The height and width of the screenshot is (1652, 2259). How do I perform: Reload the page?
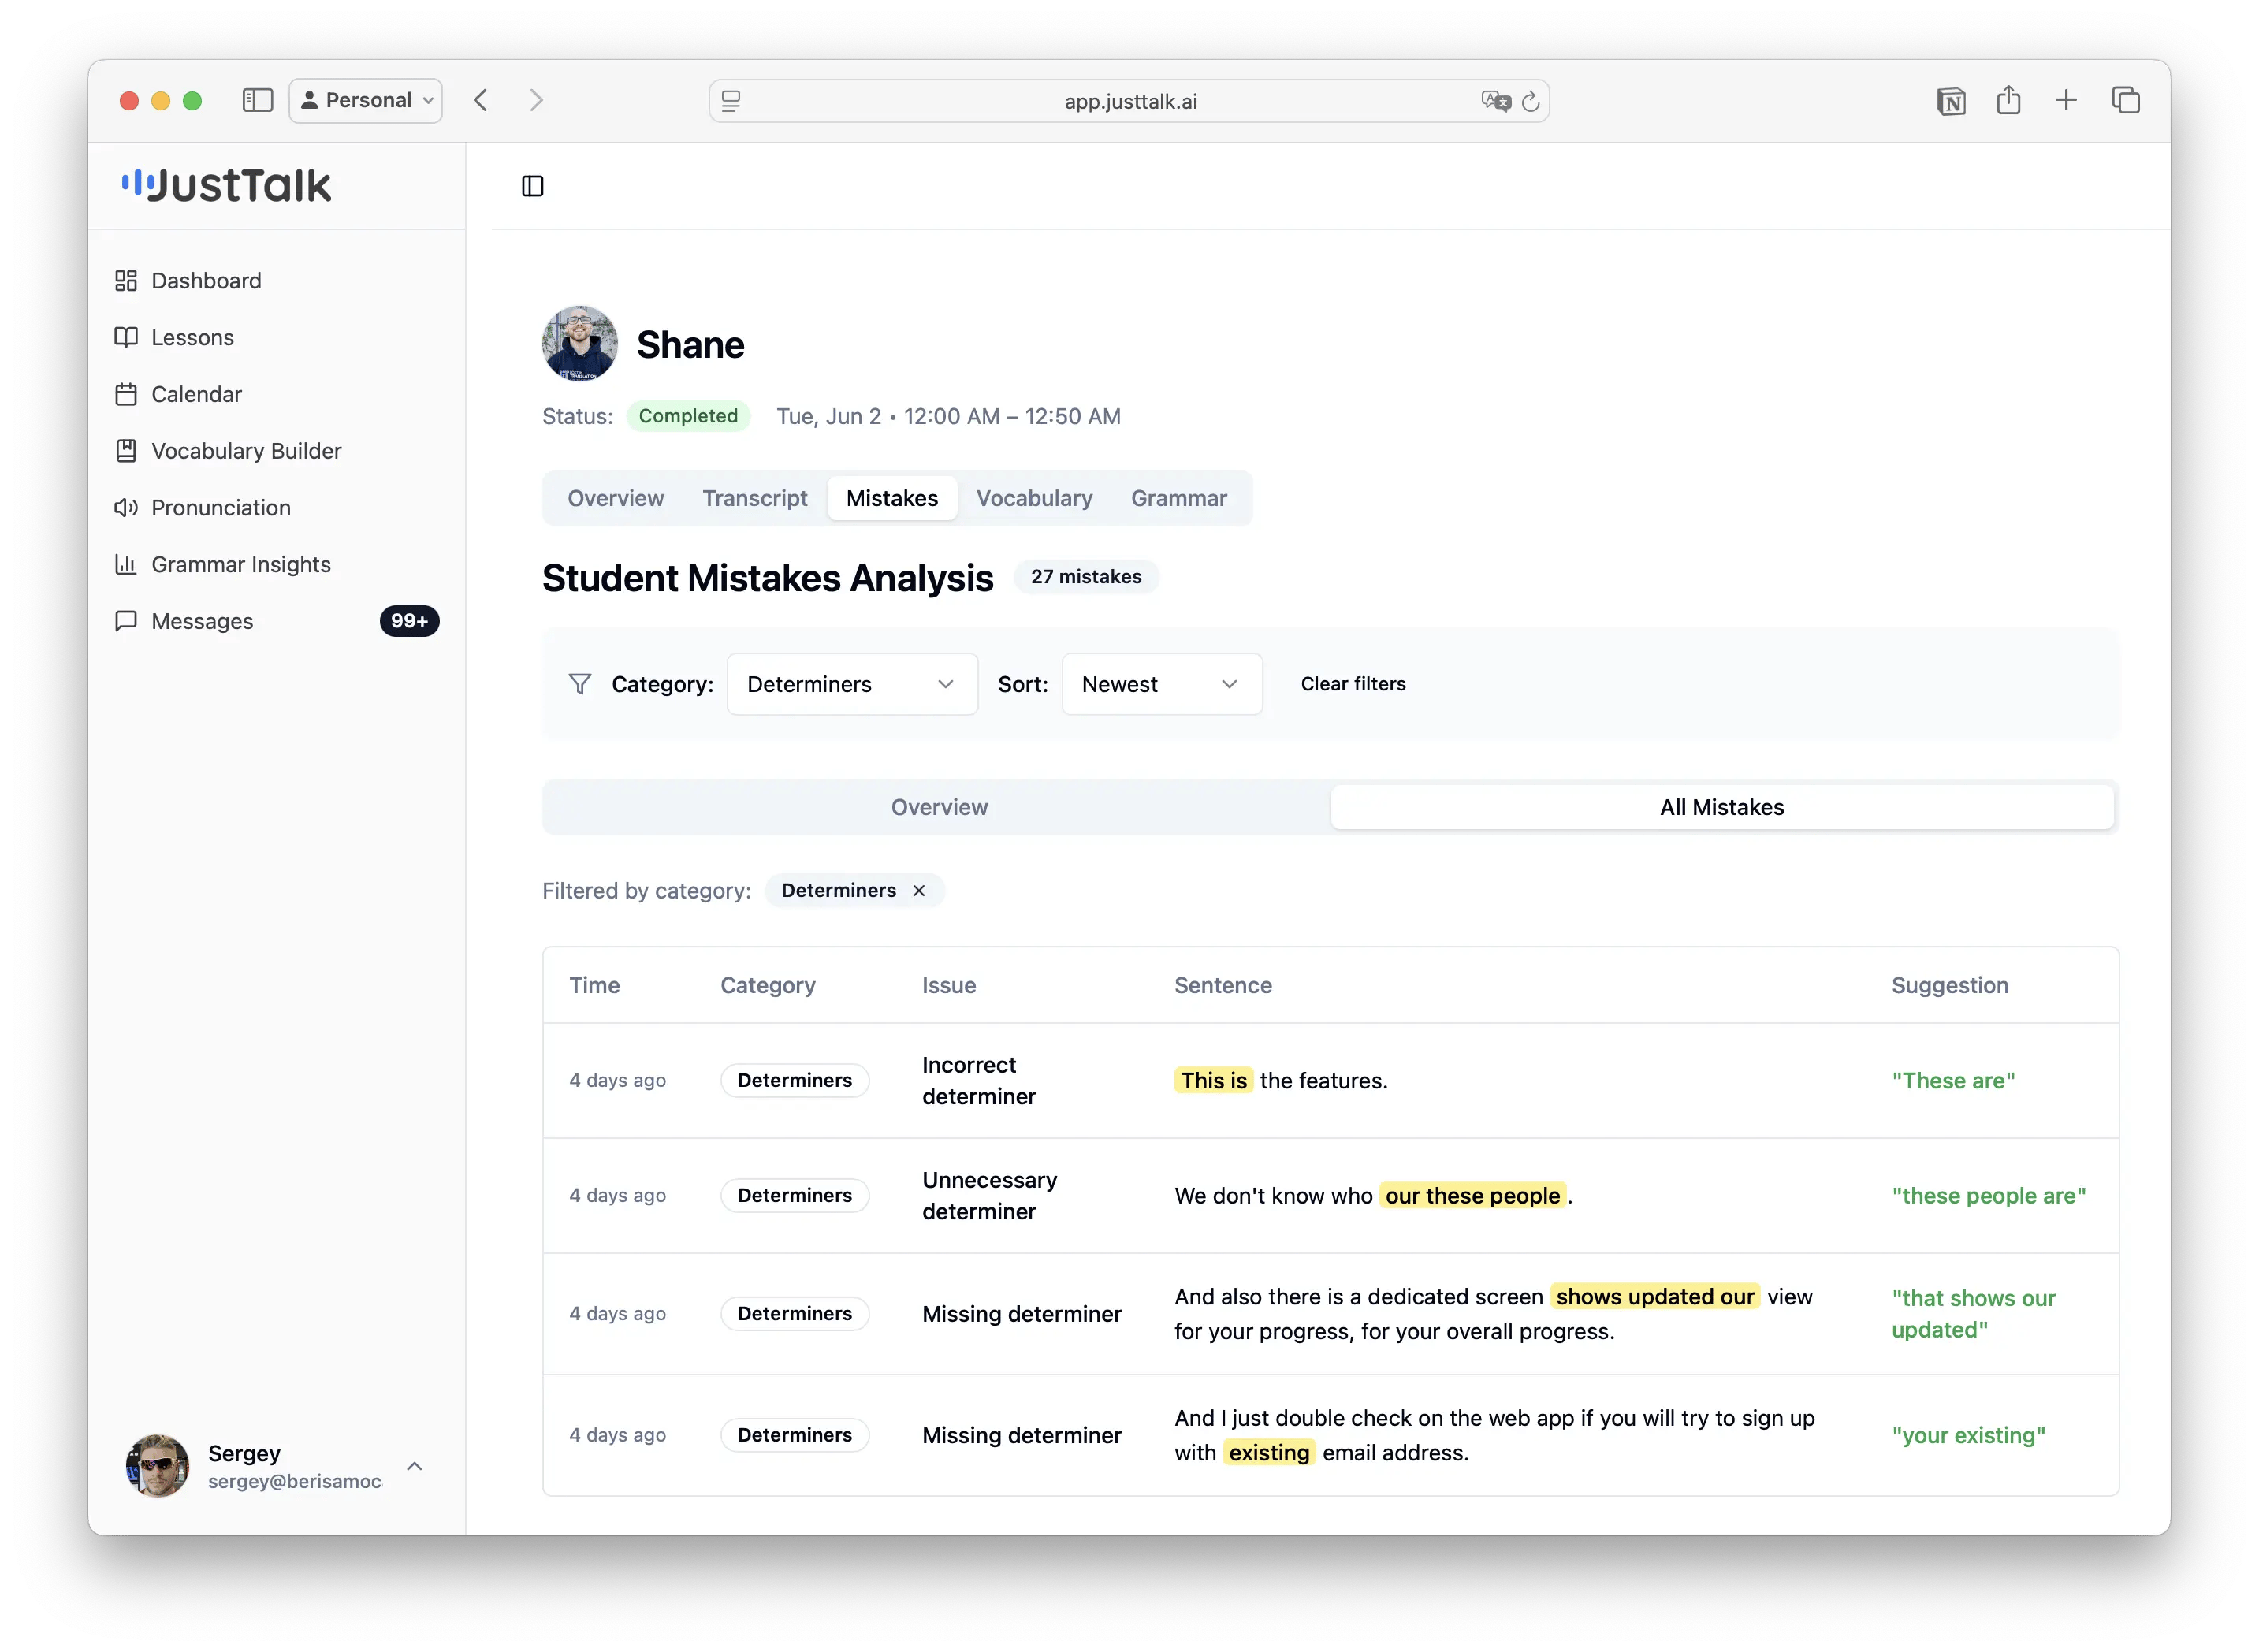tap(1531, 101)
